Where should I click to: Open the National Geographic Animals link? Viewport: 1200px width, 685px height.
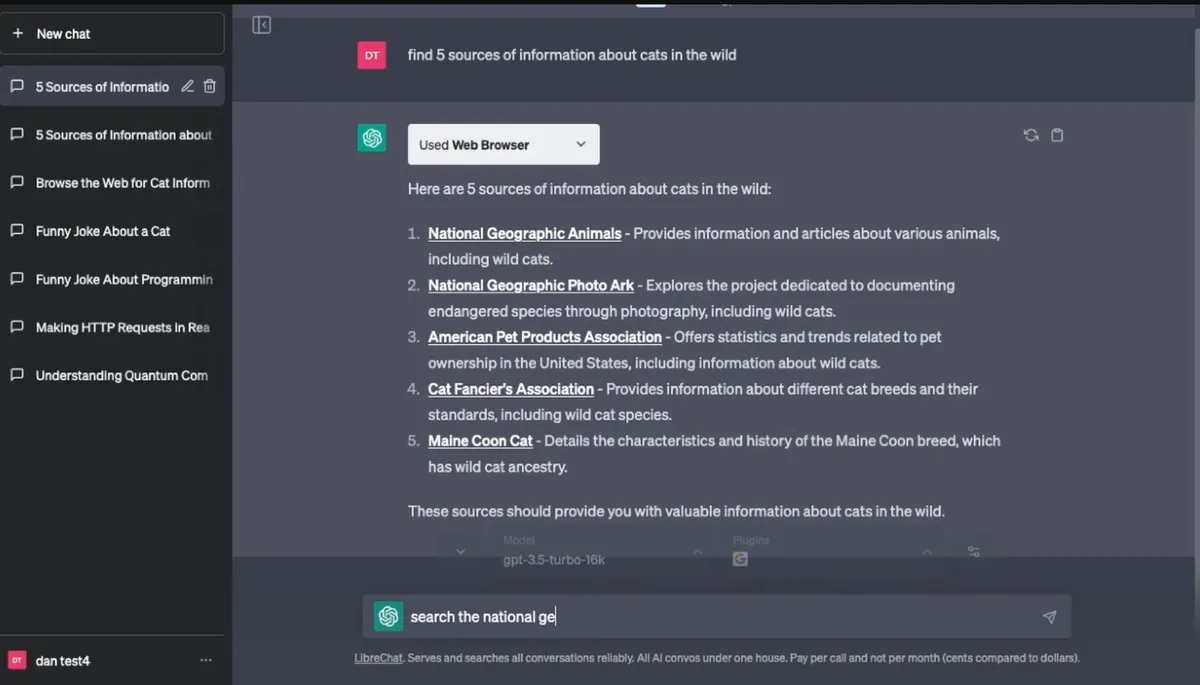pyautogui.click(x=524, y=233)
